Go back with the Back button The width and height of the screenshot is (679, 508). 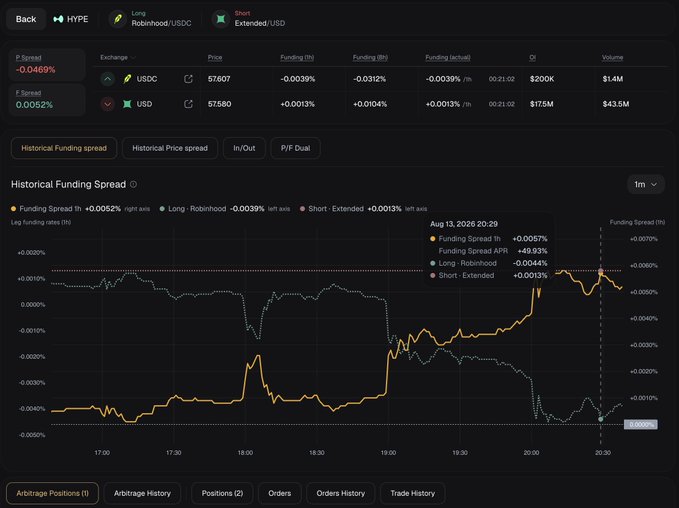26,19
